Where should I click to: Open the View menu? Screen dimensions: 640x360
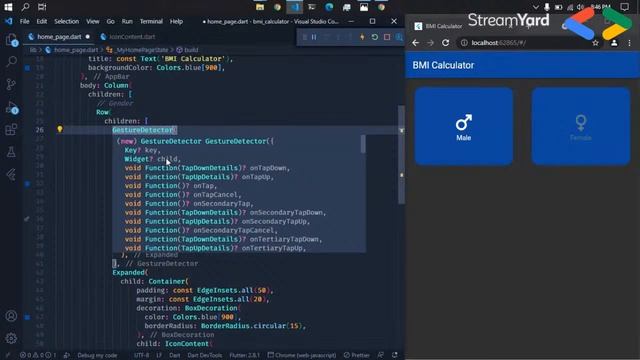tap(93, 21)
